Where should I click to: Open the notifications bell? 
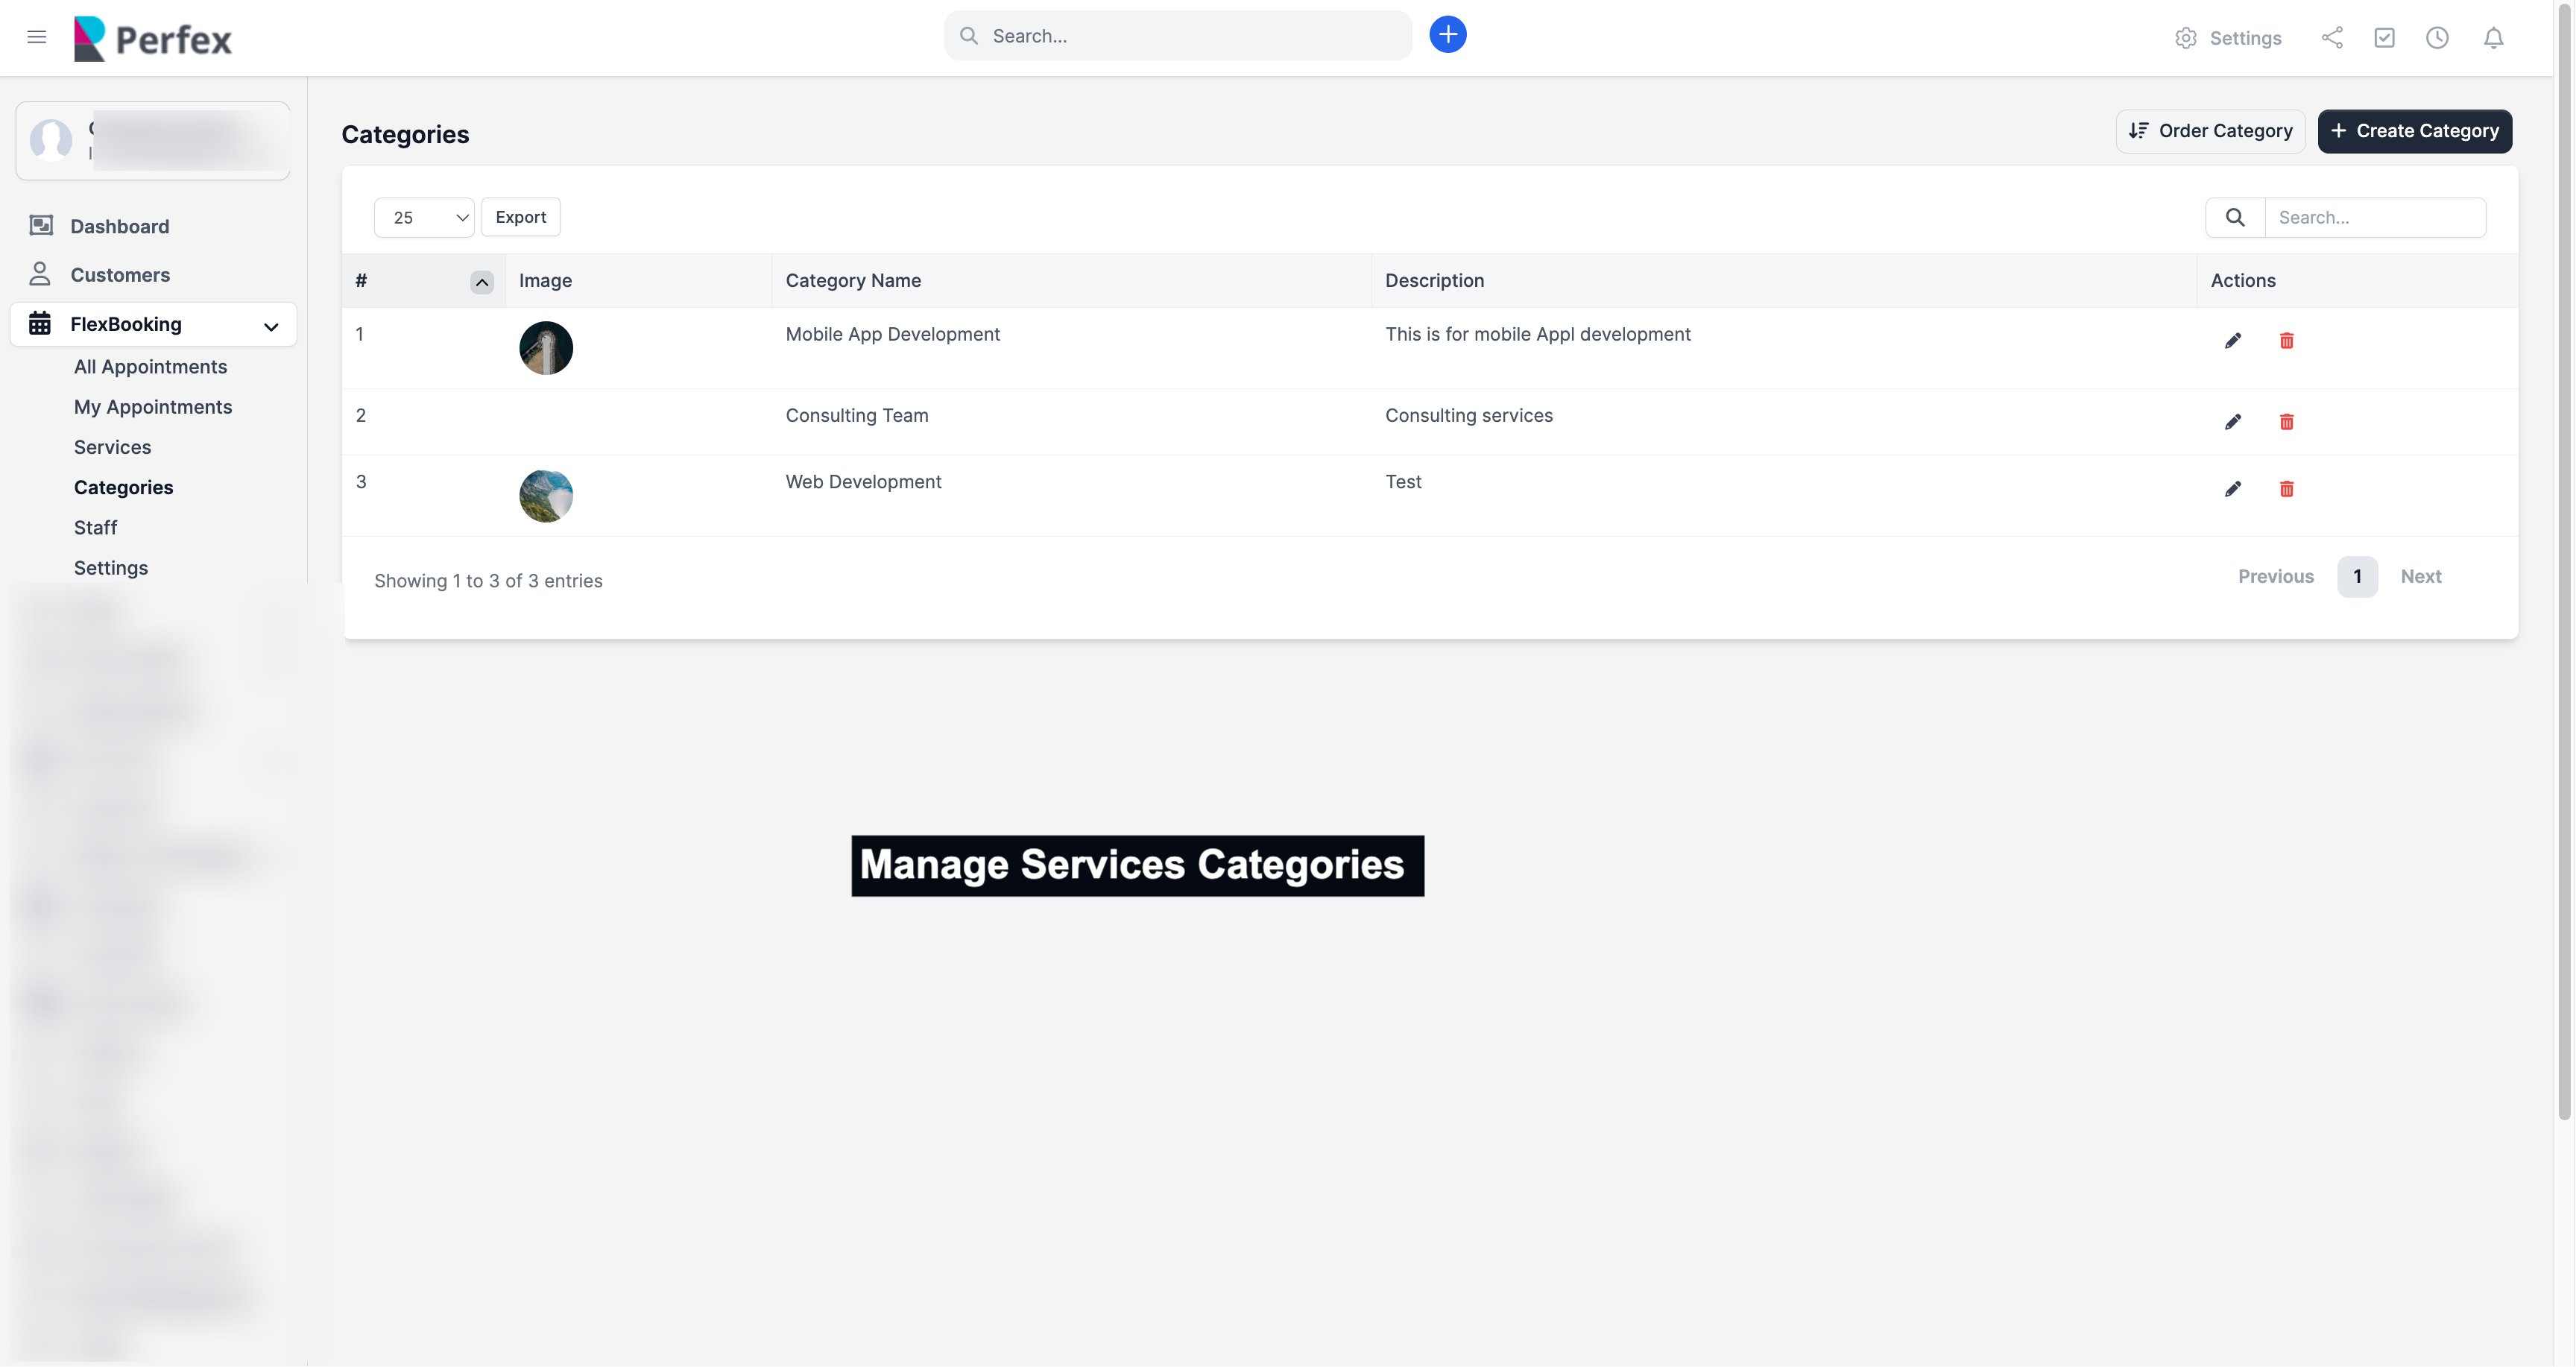2493,38
